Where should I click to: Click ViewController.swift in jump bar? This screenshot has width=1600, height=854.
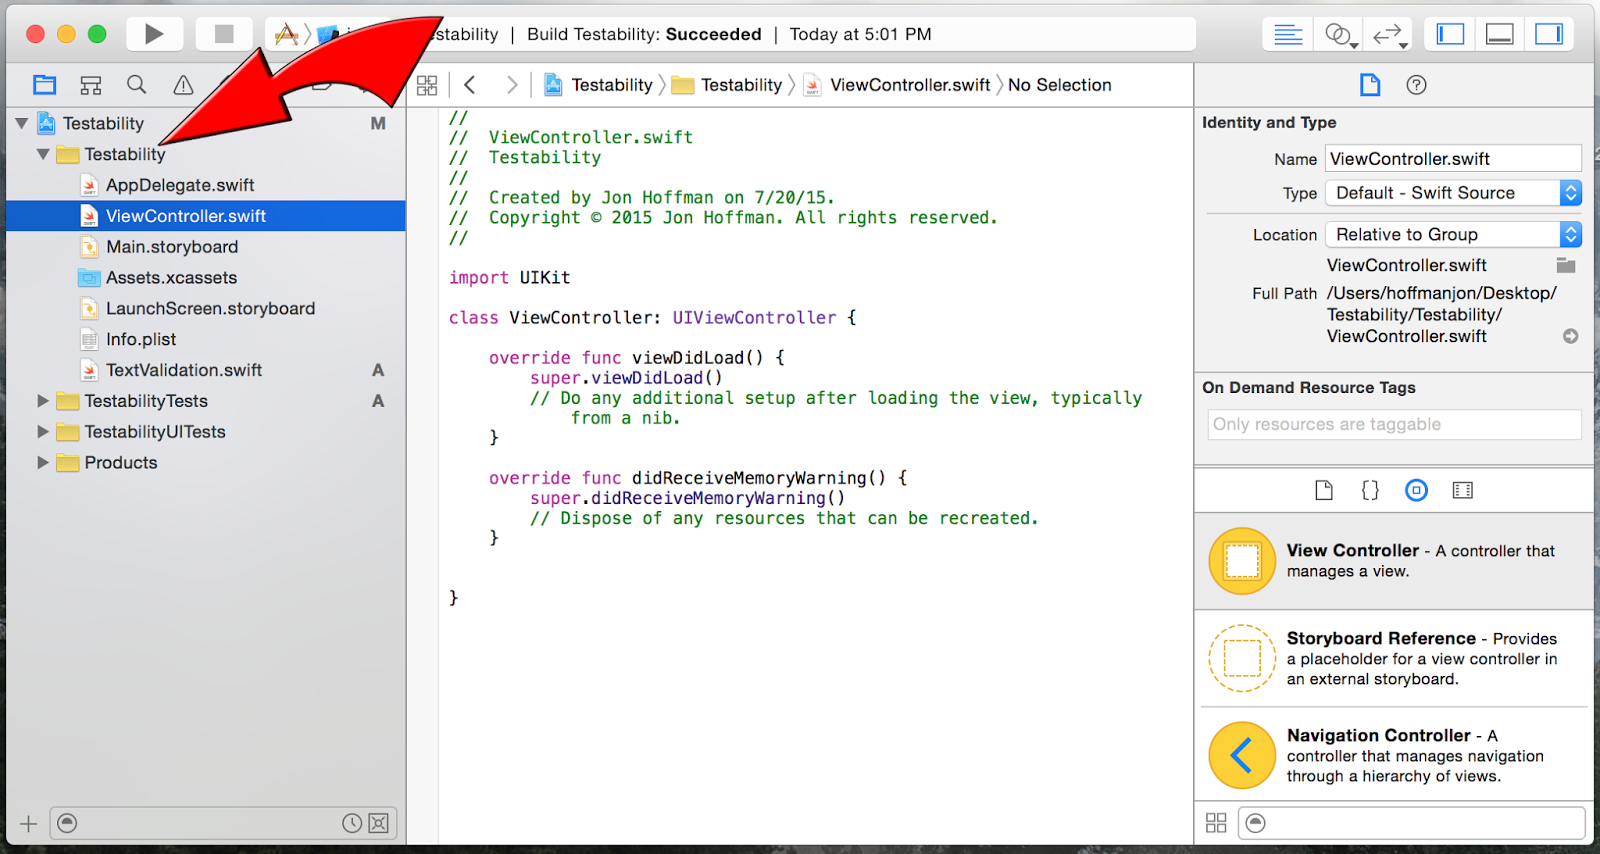pyautogui.click(x=897, y=85)
